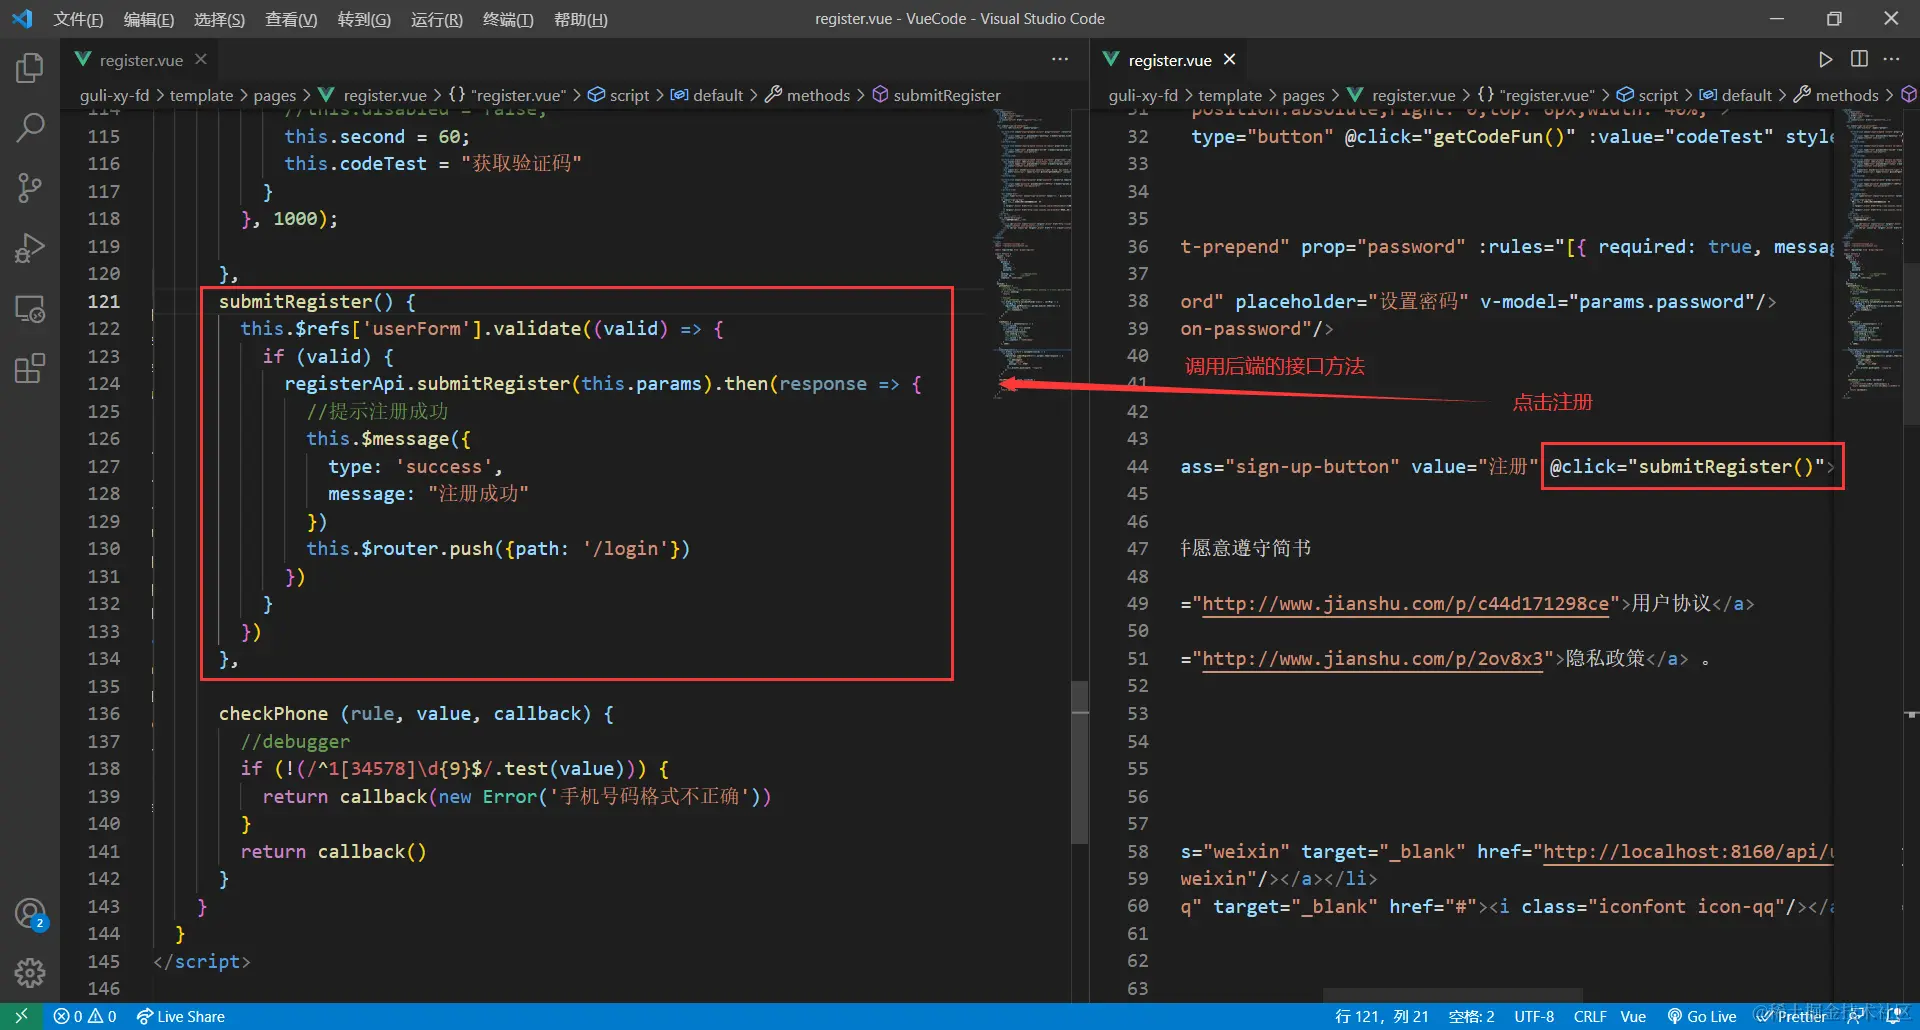Change line endings via CRLF item
The image size is (1920, 1030).
[1590, 1016]
